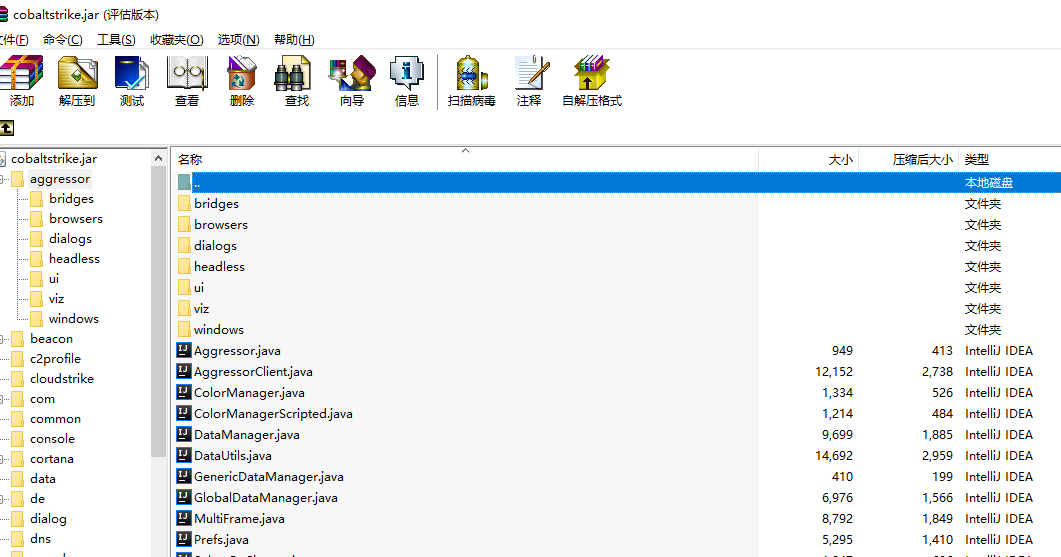The image size is (1061, 557).
Task: Click the packed size value 2,959
Action: (x=937, y=455)
